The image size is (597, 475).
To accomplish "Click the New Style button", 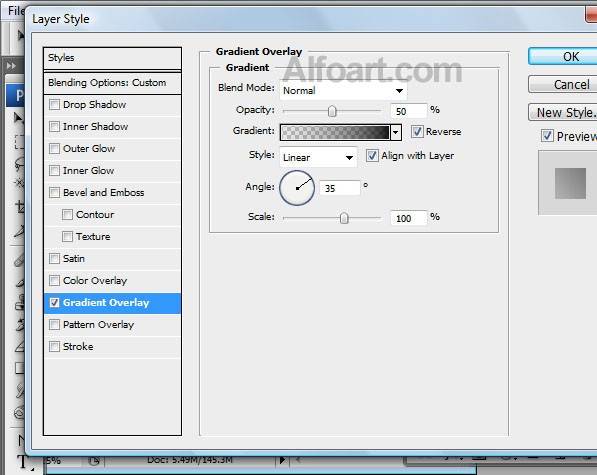I will [x=563, y=113].
